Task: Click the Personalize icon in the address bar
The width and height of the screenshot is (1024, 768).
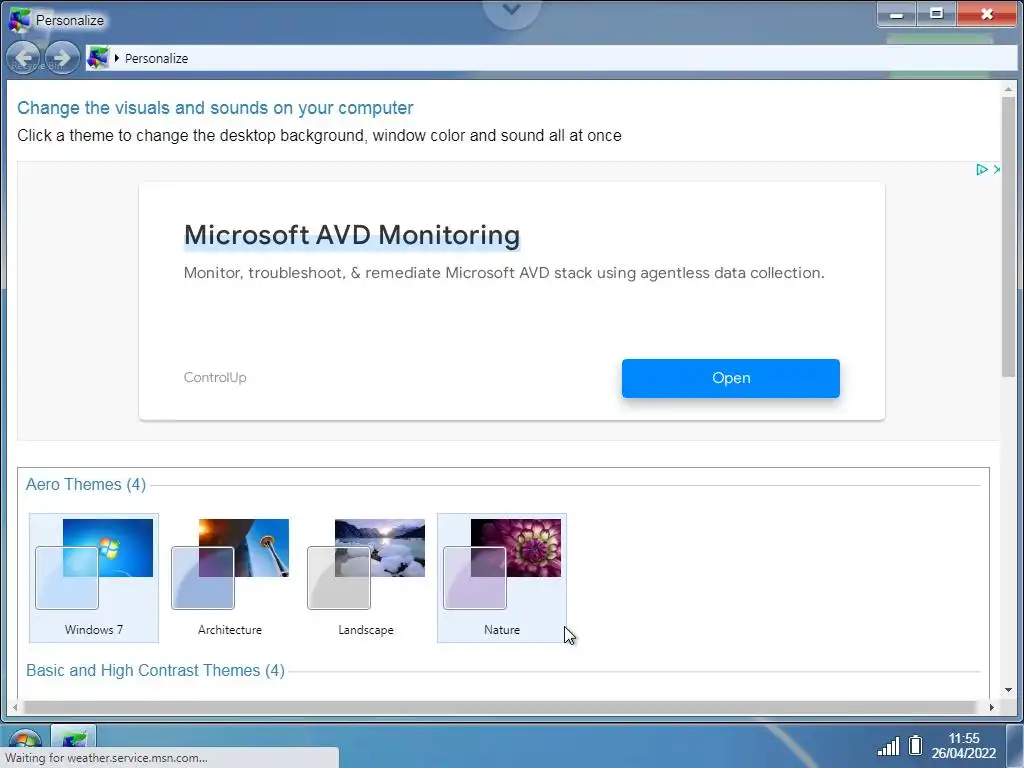Action: tap(97, 58)
